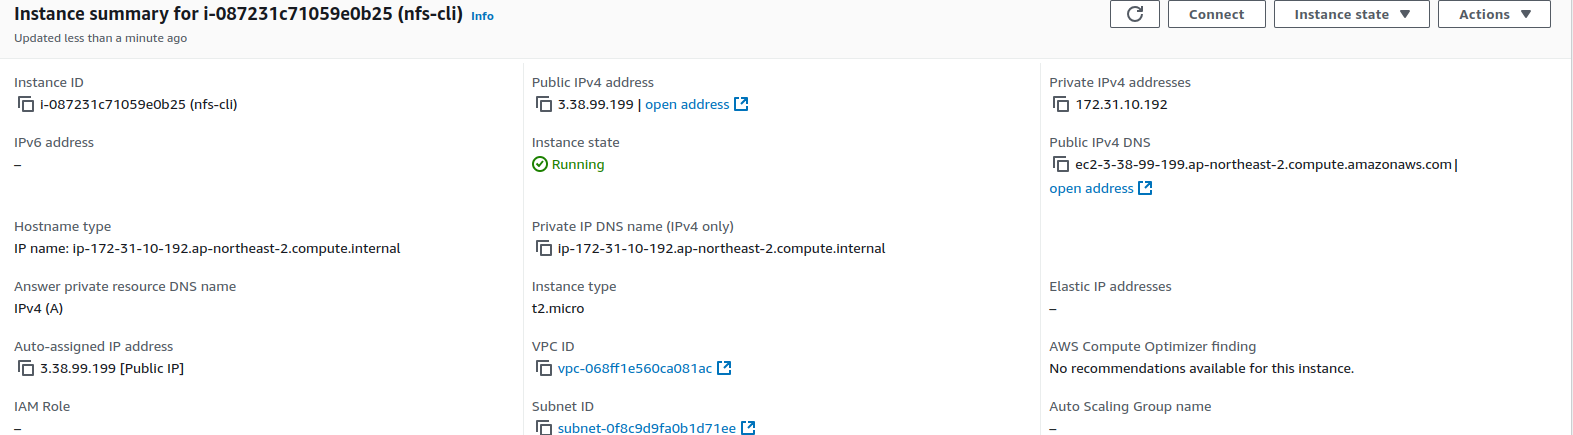Open external link icon beside Subnet ID

pyautogui.click(x=748, y=427)
